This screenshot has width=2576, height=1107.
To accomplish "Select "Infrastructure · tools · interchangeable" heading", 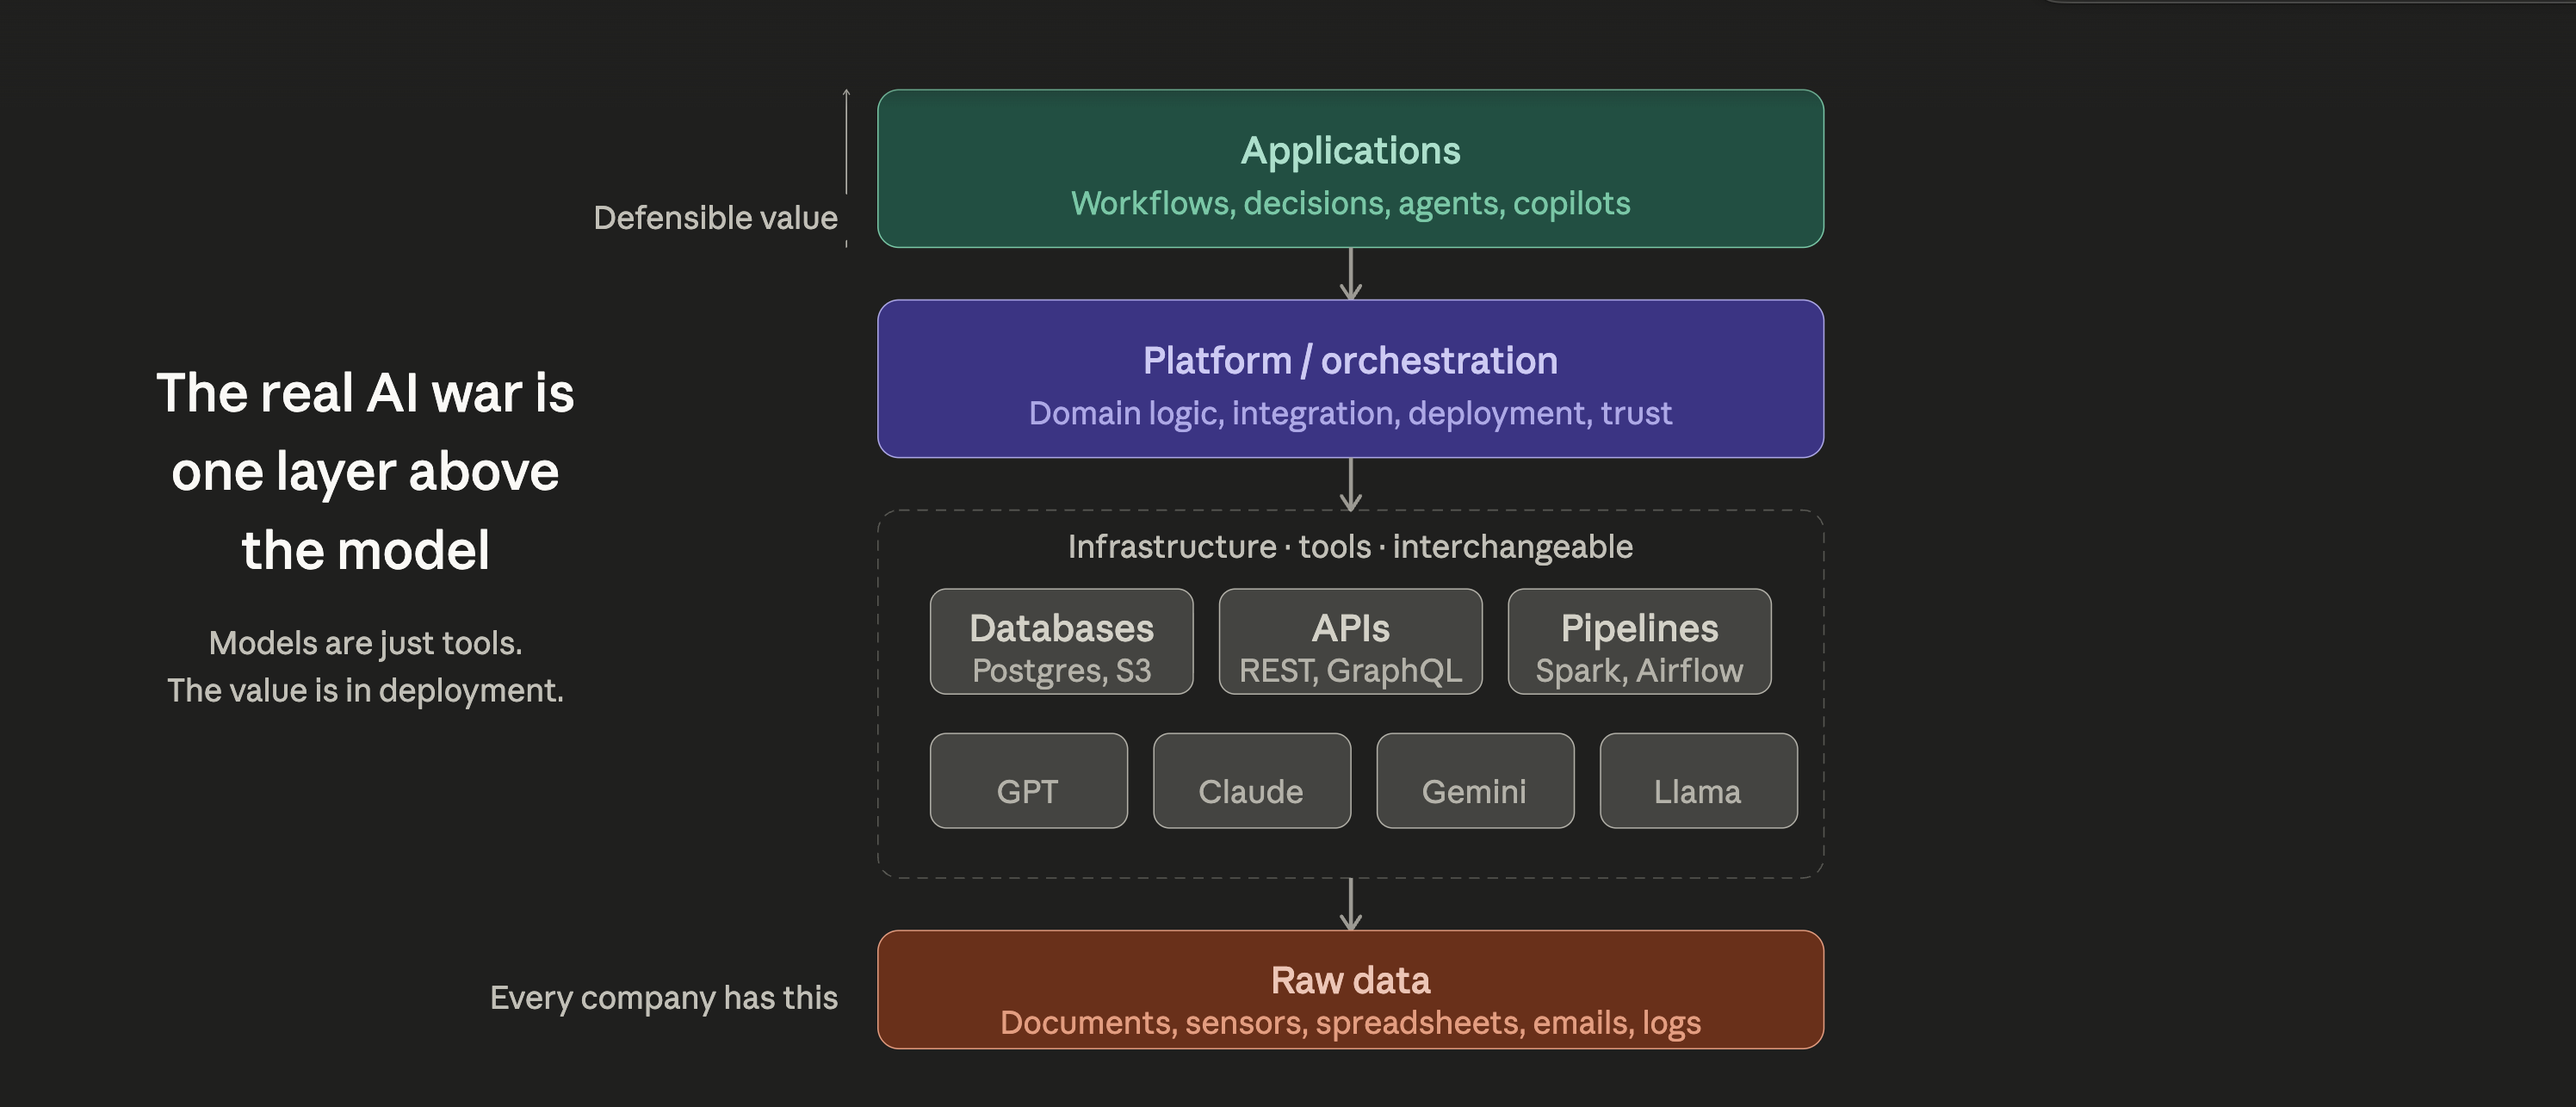I will tap(1350, 547).
